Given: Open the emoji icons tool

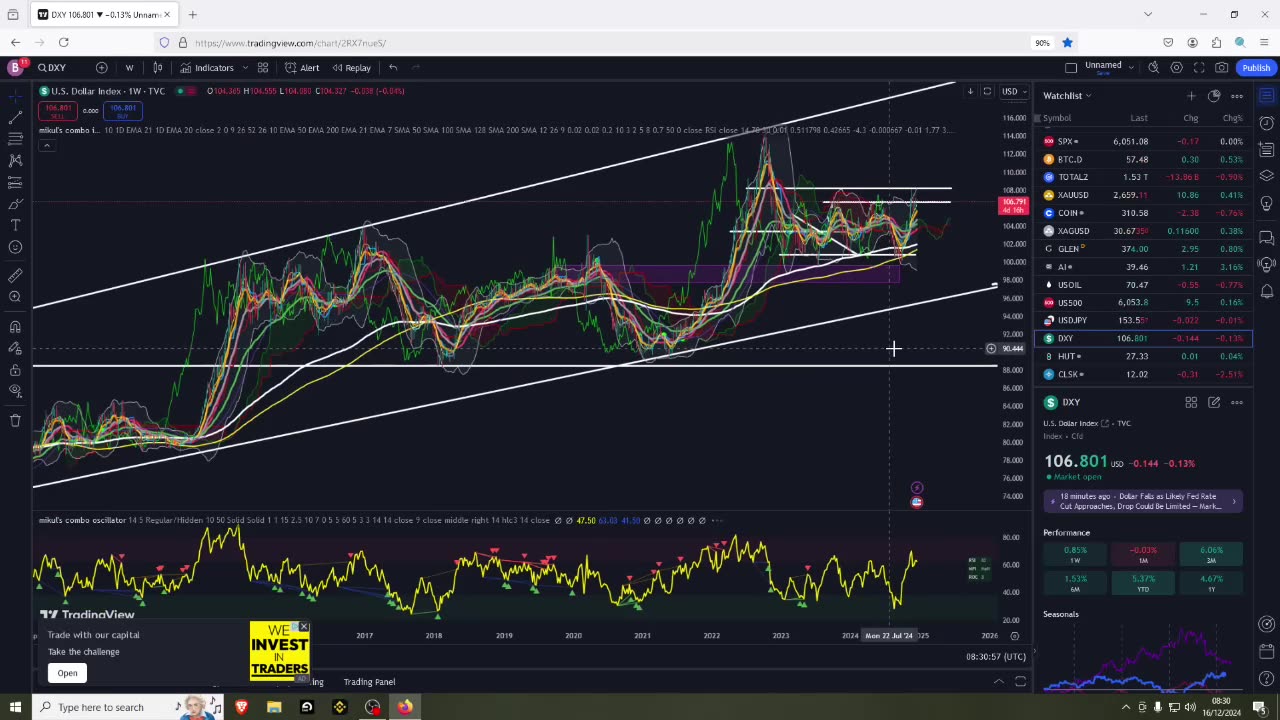Looking at the screenshot, I should click(x=15, y=248).
